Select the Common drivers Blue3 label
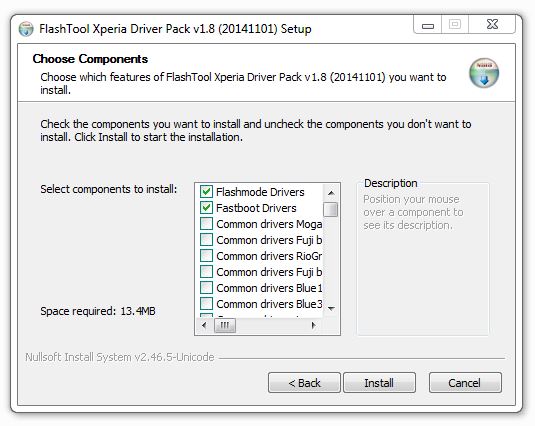535x426 pixels. pos(269,304)
